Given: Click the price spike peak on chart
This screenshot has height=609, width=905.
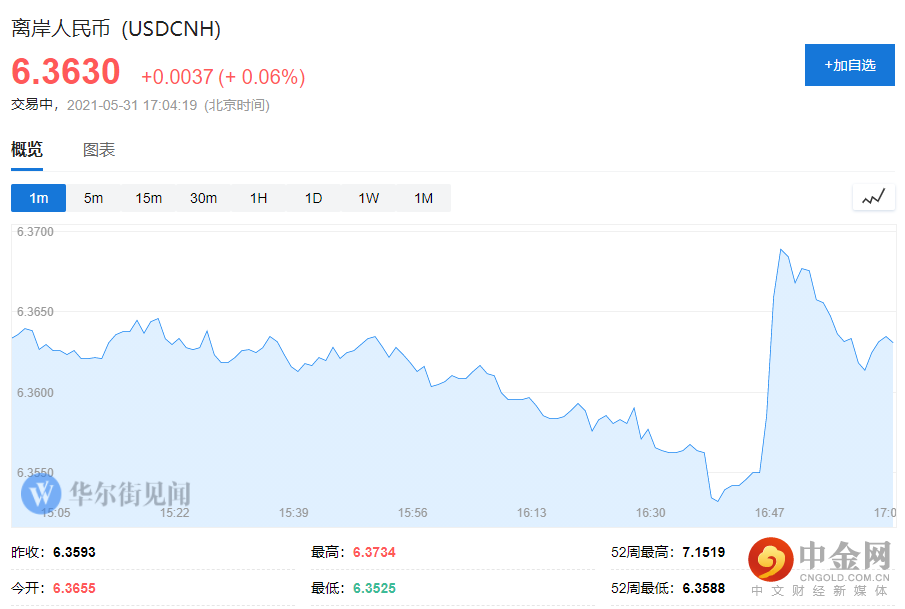Looking at the screenshot, I should pyautogui.click(x=781, y=250).
